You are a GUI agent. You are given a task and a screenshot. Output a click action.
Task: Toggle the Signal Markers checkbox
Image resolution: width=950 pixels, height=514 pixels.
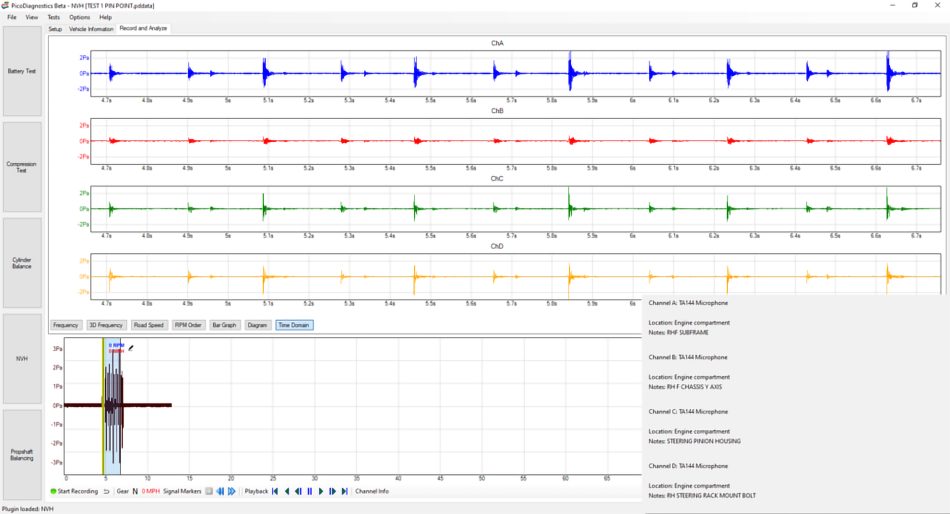click(x=209, y=491)
